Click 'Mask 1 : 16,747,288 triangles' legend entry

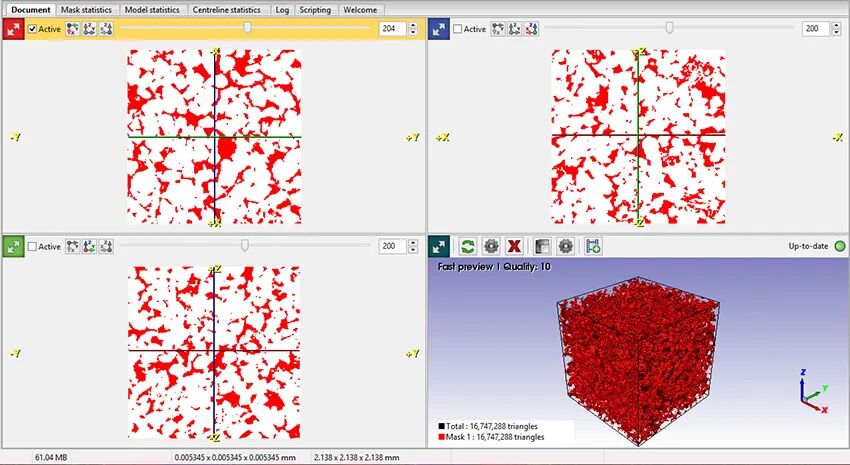[491, 437]
